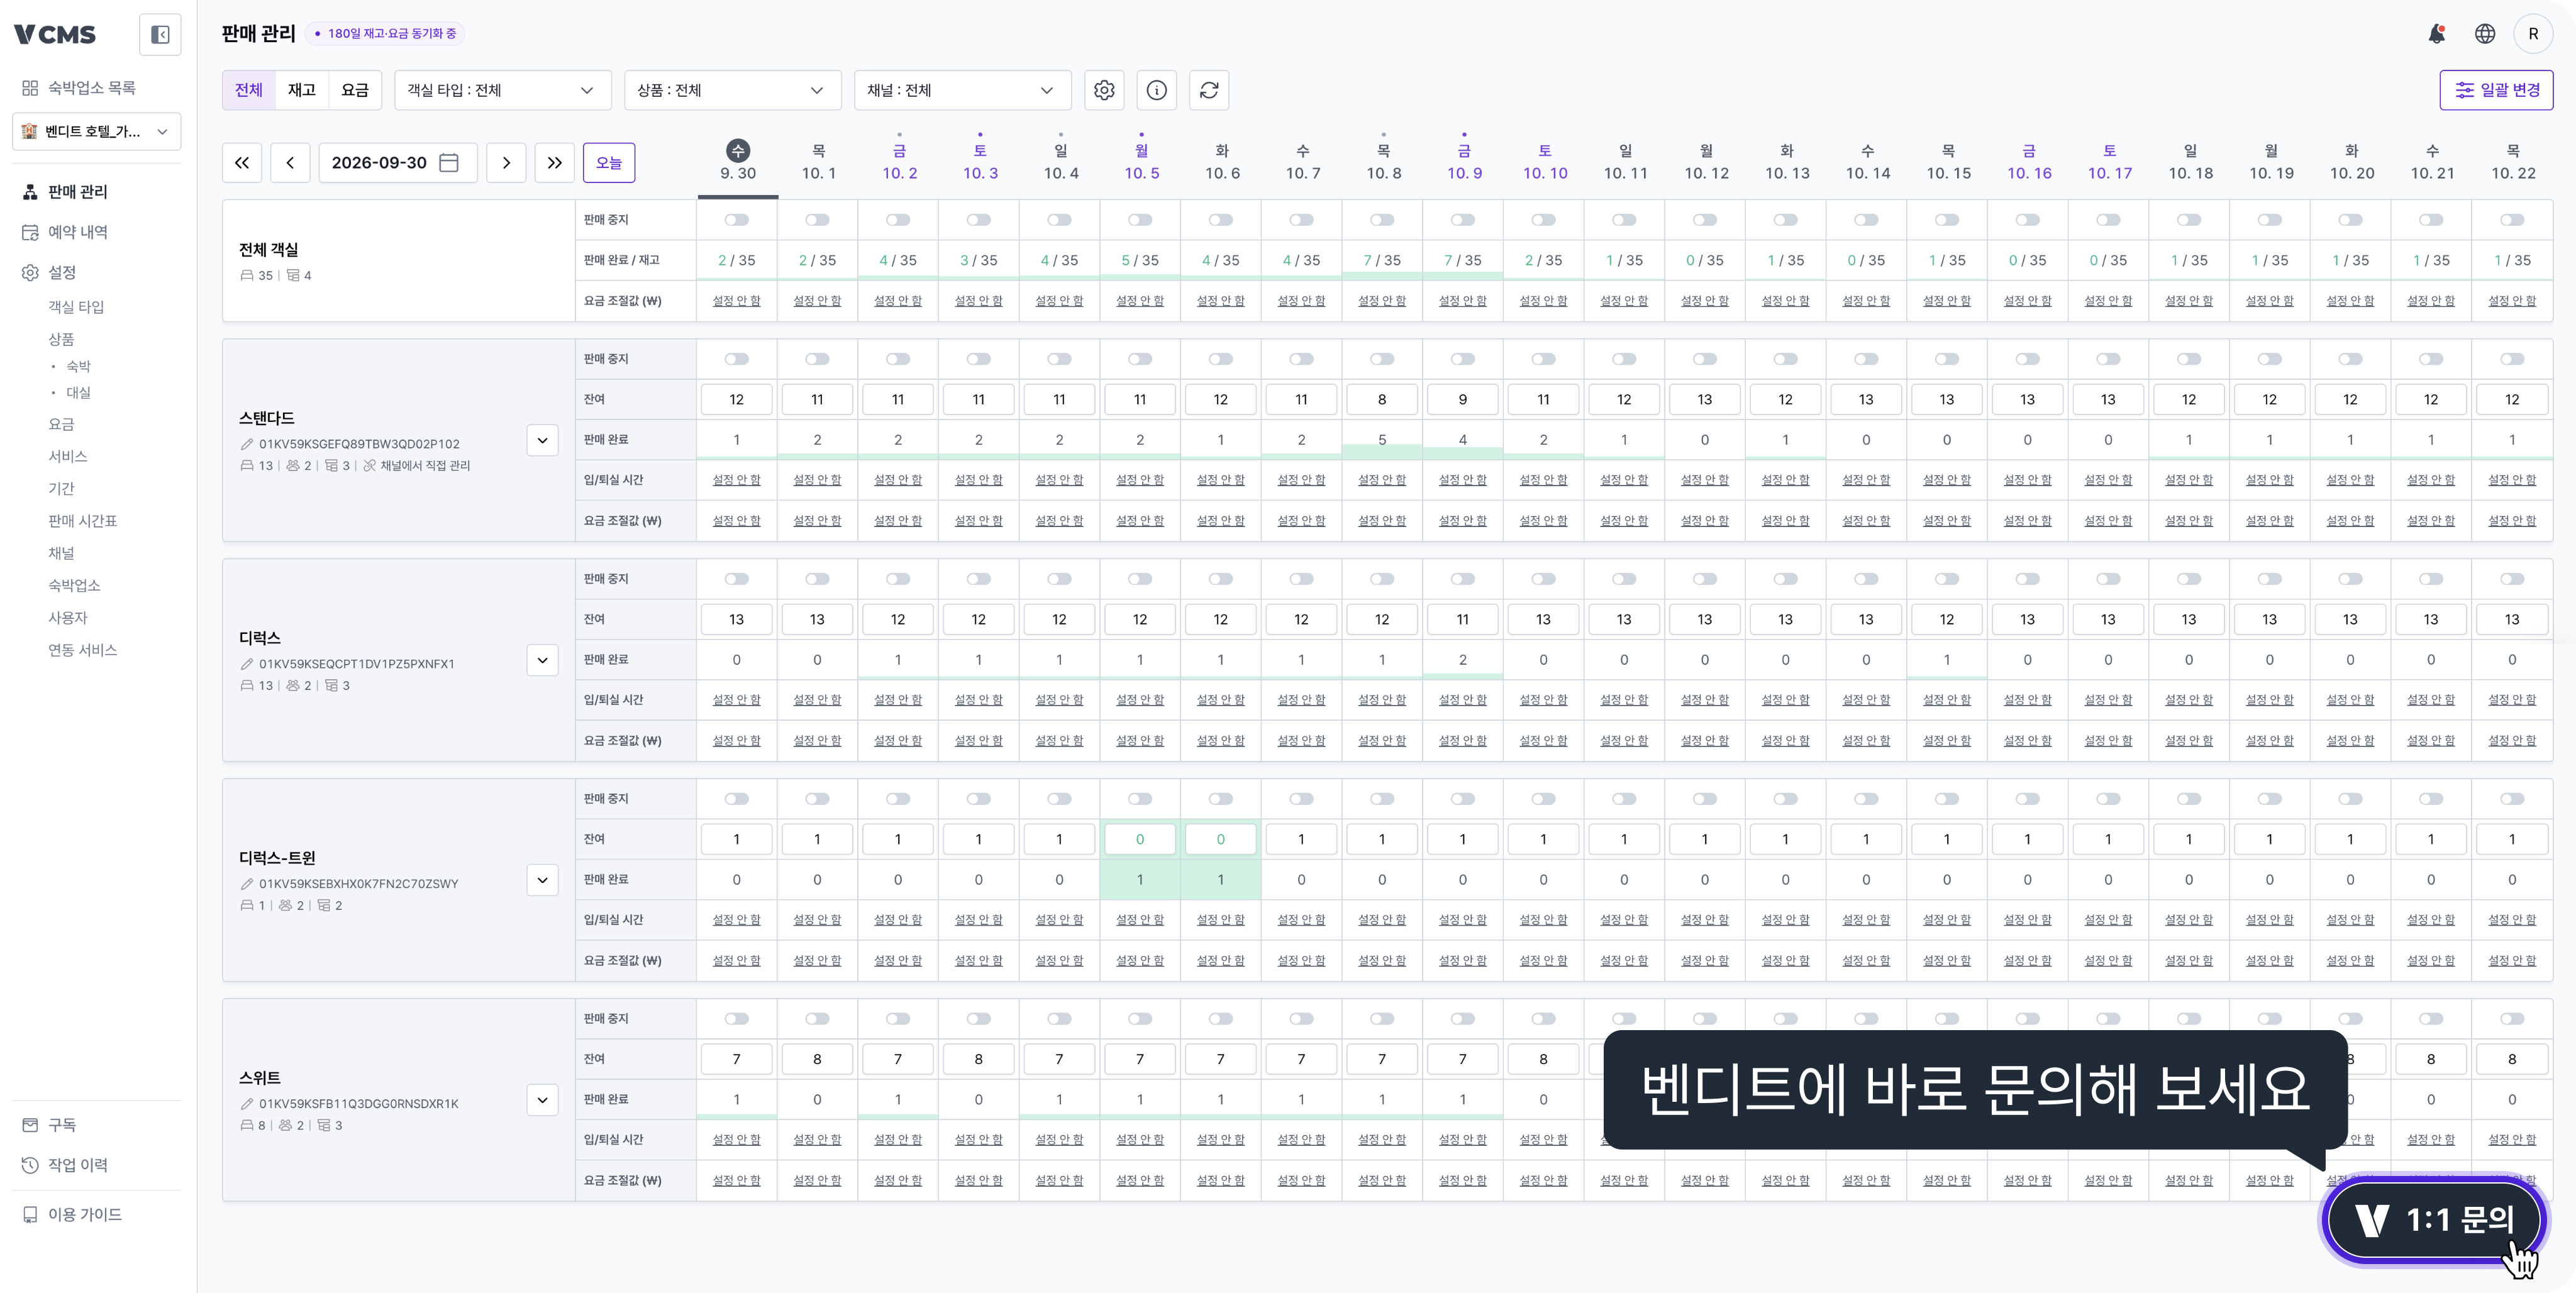Open 객실 타입 : 전체 dropdown
The image size is (2576, 1293).
pos(503,90)
